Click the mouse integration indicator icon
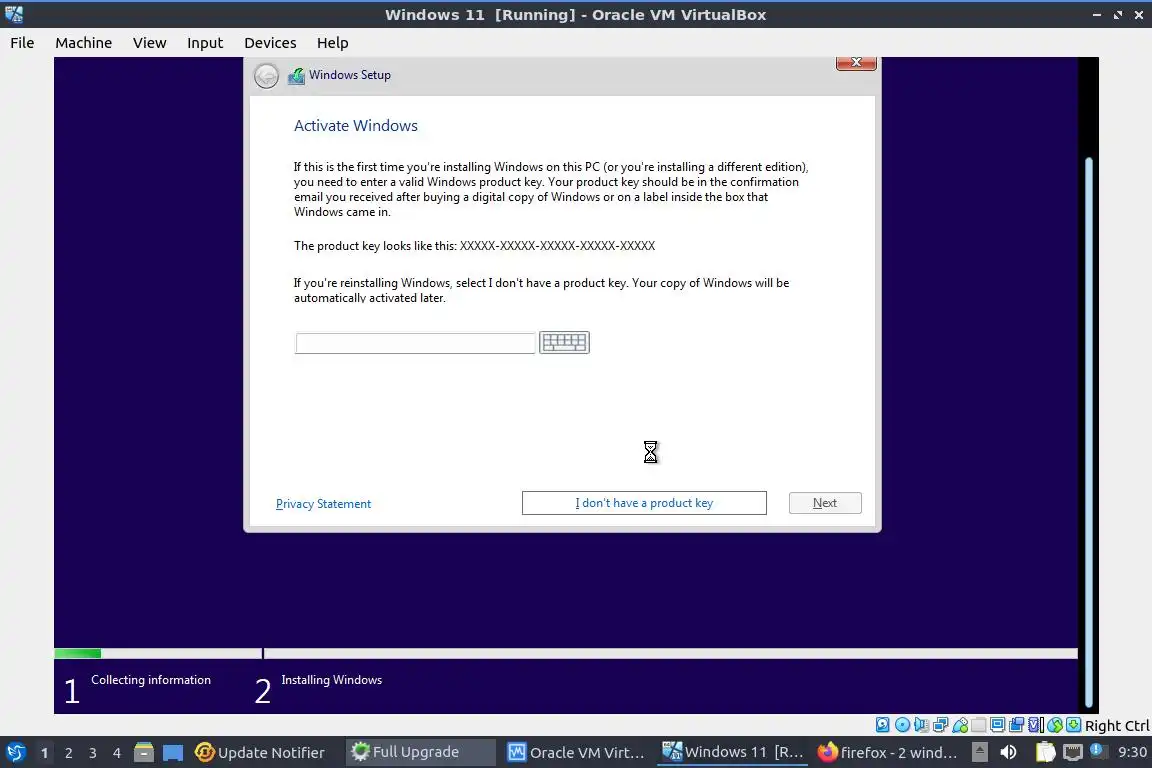The height and width of the screenshot is (768, 1152). [1055, 725]
